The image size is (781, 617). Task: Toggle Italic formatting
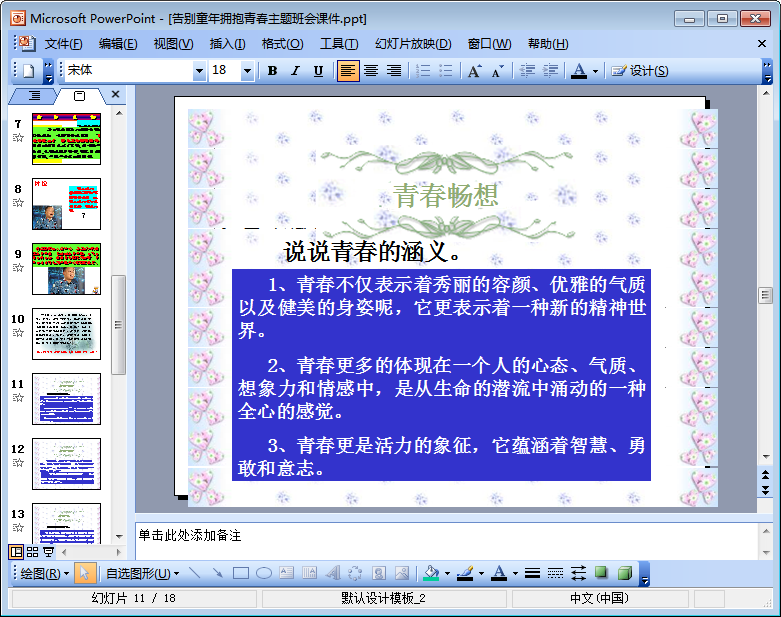295,71
